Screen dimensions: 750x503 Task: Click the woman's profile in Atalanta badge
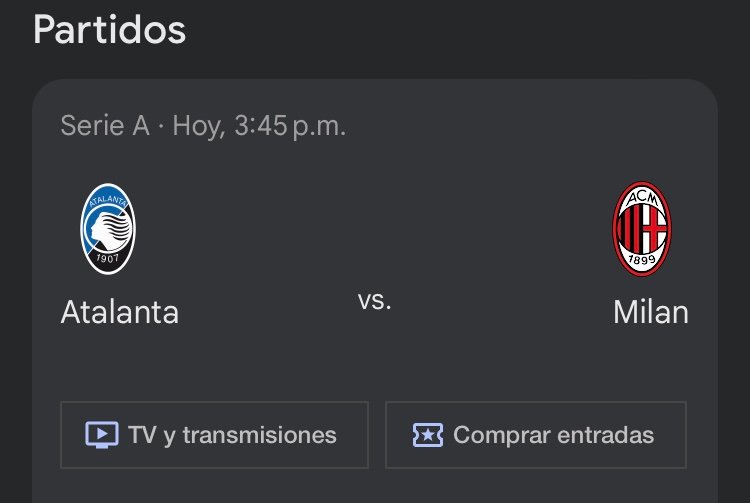point(105,228)
